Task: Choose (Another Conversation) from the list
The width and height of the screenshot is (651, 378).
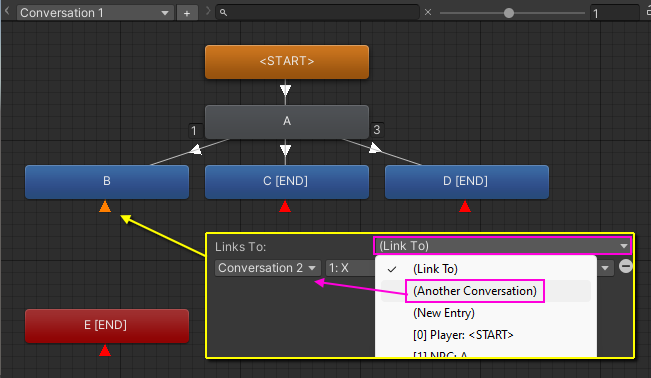Action: tap(475, 291)
